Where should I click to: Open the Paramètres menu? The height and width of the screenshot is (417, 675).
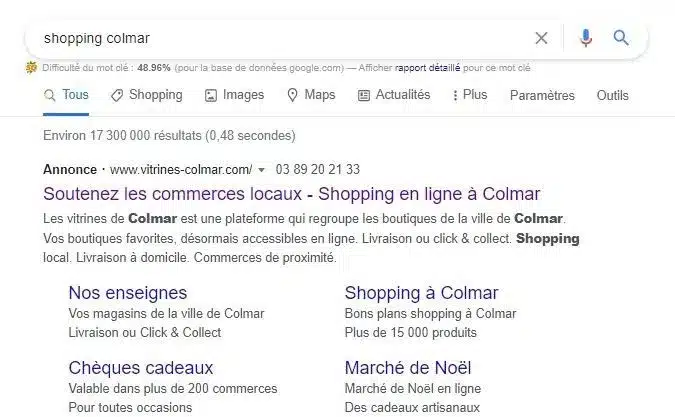coord(542,95)
